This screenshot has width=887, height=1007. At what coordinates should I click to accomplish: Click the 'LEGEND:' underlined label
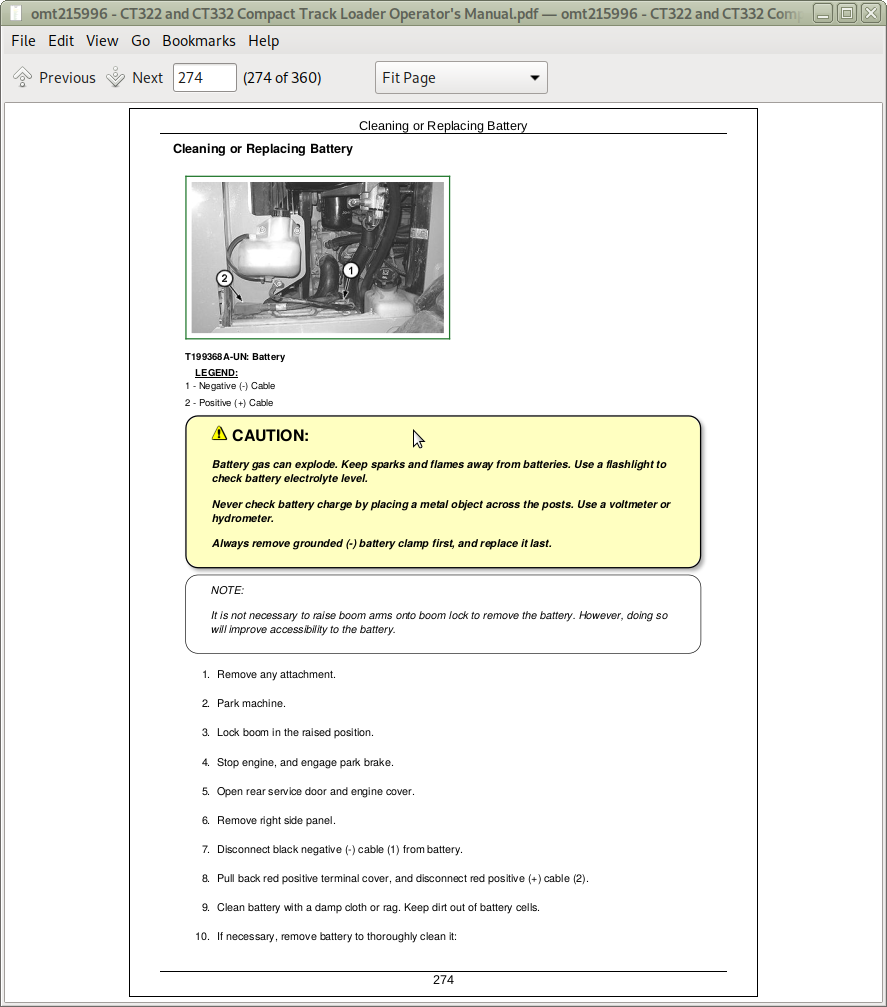coord(216,372)
